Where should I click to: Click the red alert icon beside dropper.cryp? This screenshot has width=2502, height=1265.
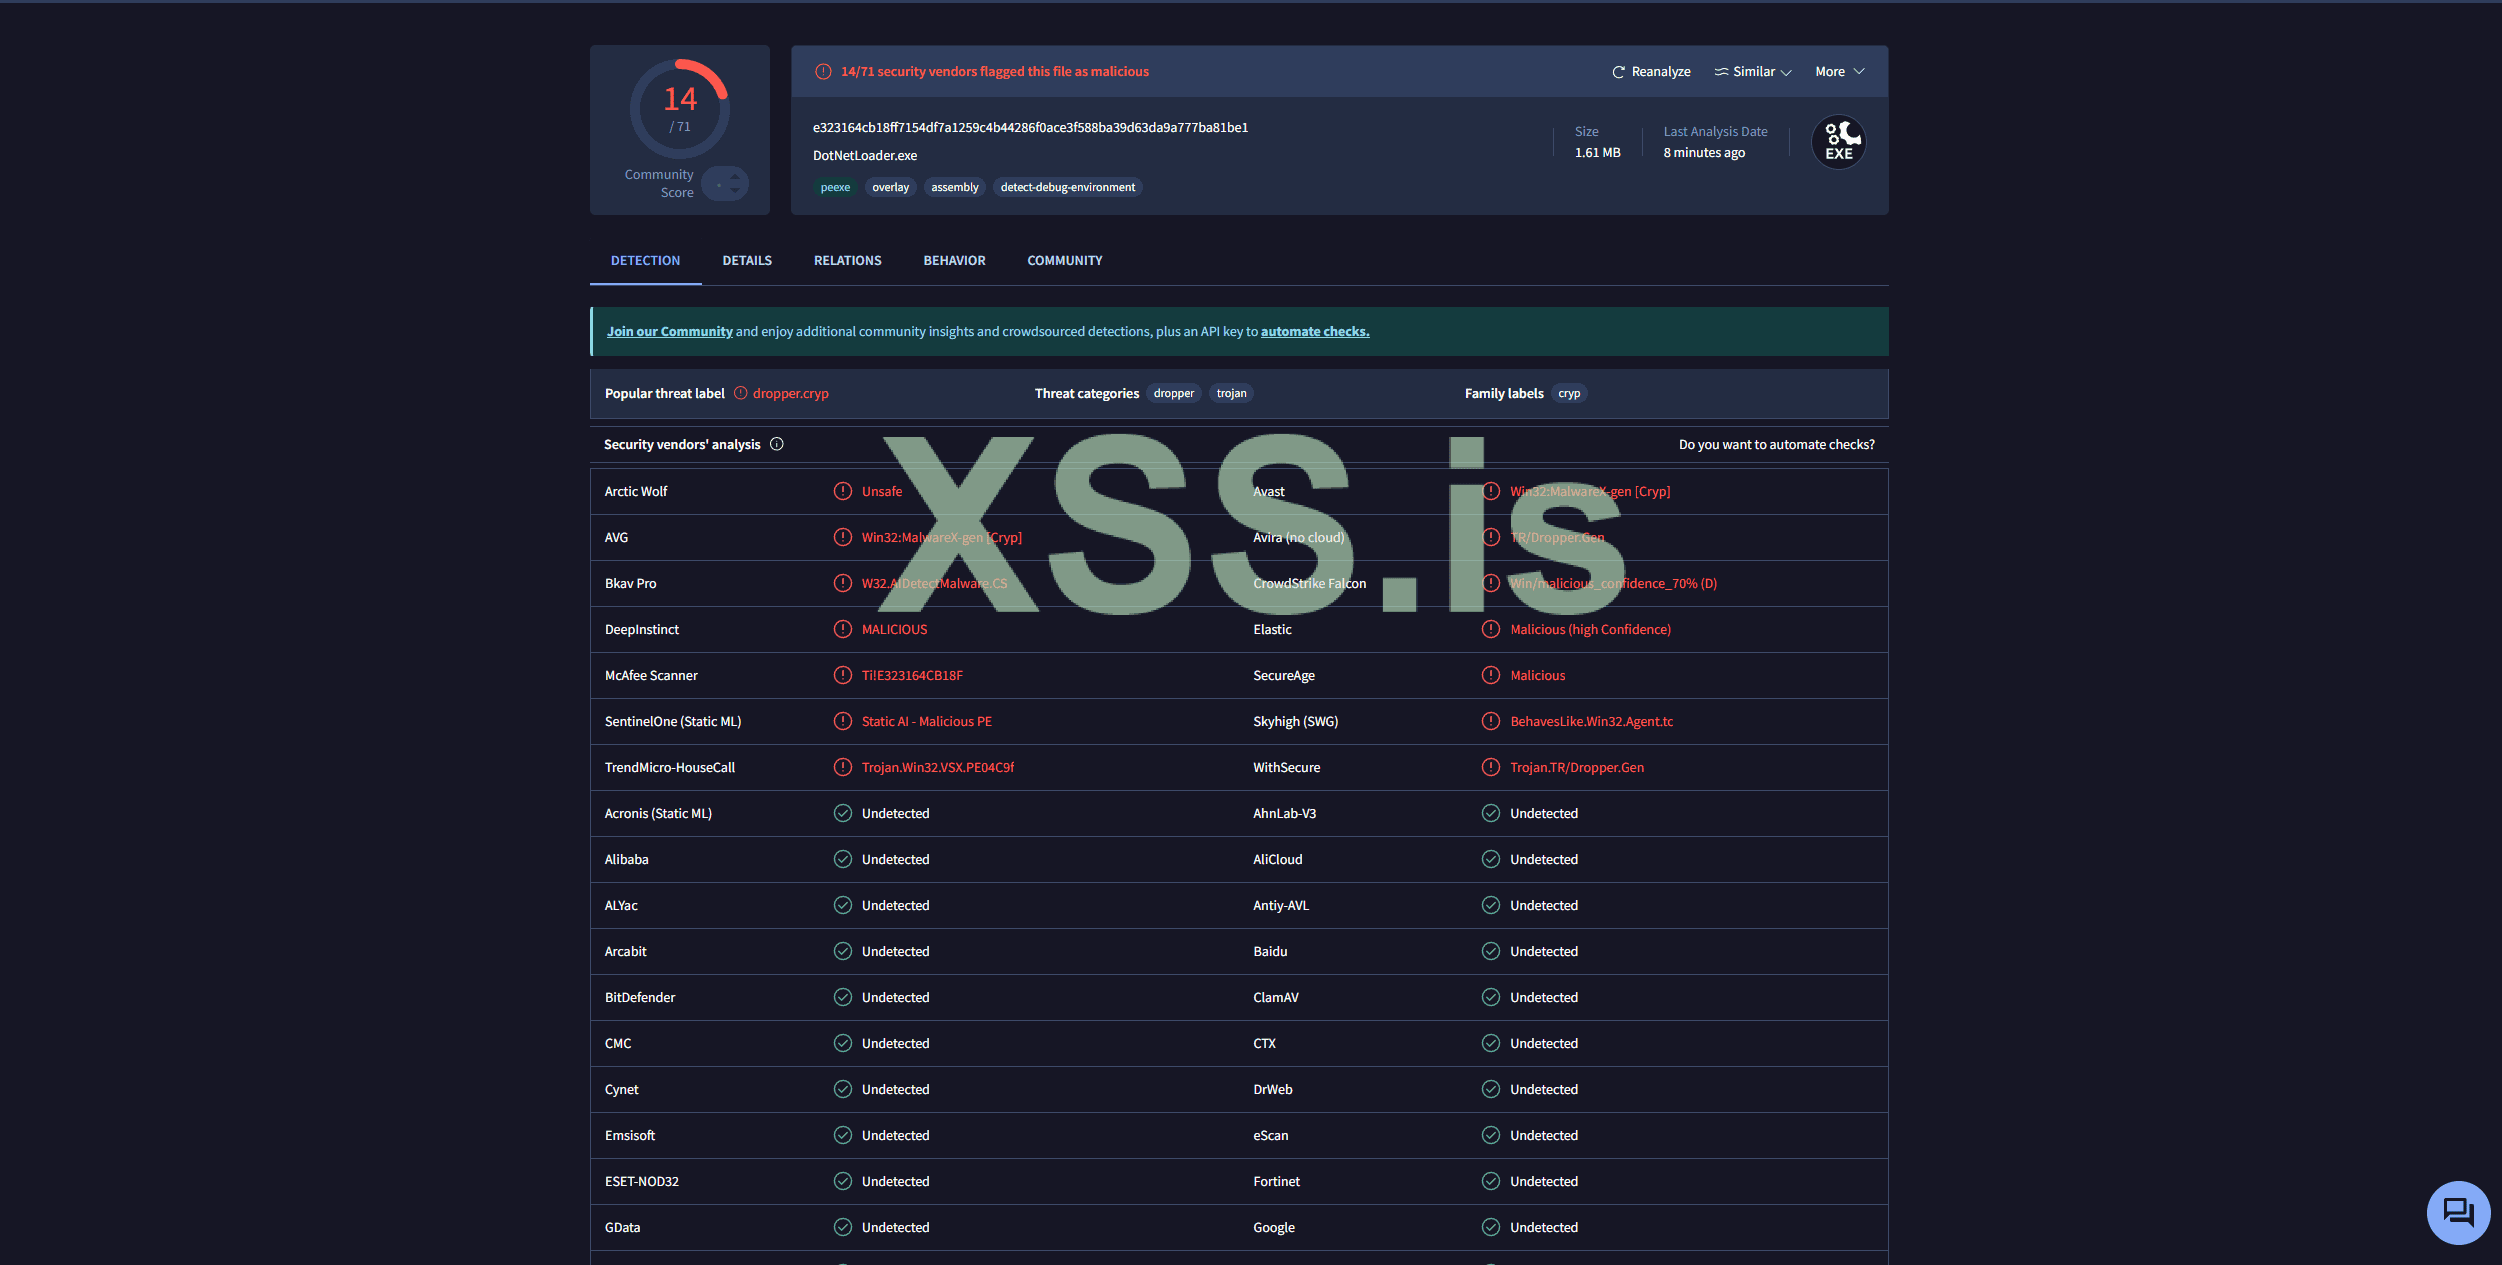click(x=741, y=393)
